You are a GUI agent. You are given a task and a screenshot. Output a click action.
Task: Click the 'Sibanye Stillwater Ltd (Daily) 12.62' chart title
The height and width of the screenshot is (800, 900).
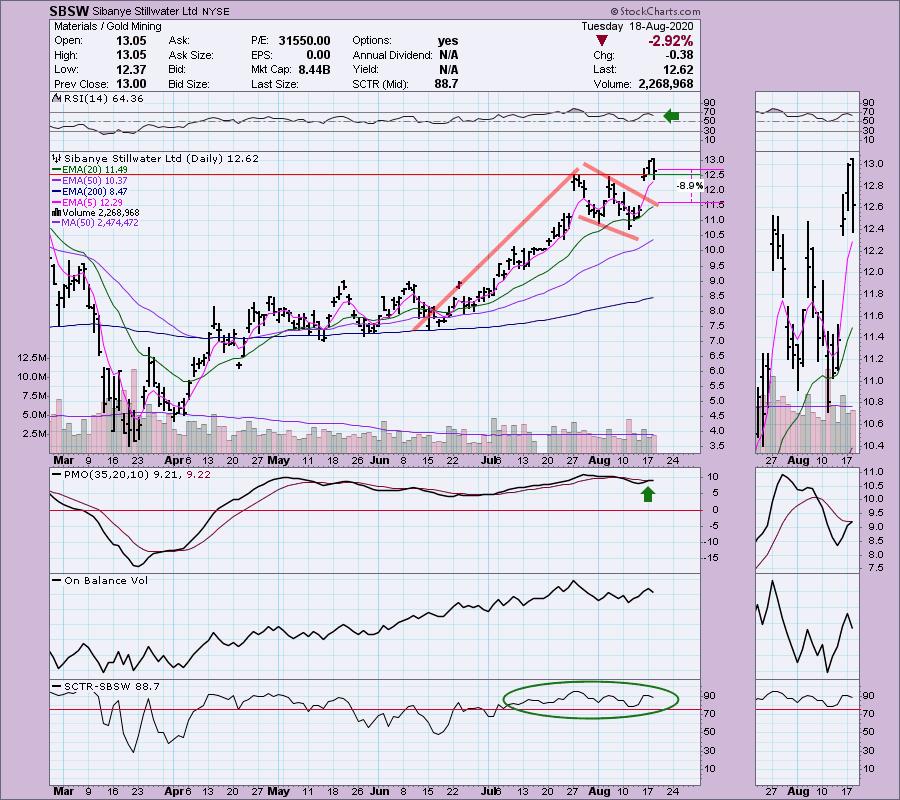[x=161, y=158]
